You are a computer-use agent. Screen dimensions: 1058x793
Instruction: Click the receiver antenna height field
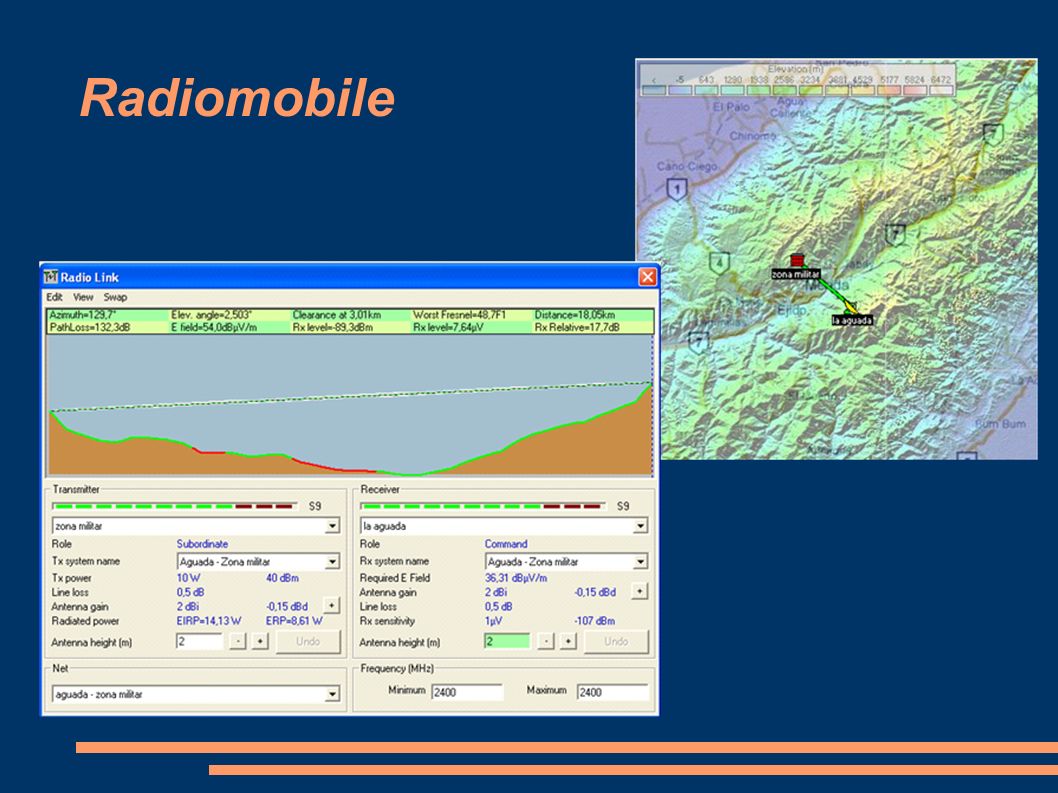pyautogui.click(x=507, y=641)
